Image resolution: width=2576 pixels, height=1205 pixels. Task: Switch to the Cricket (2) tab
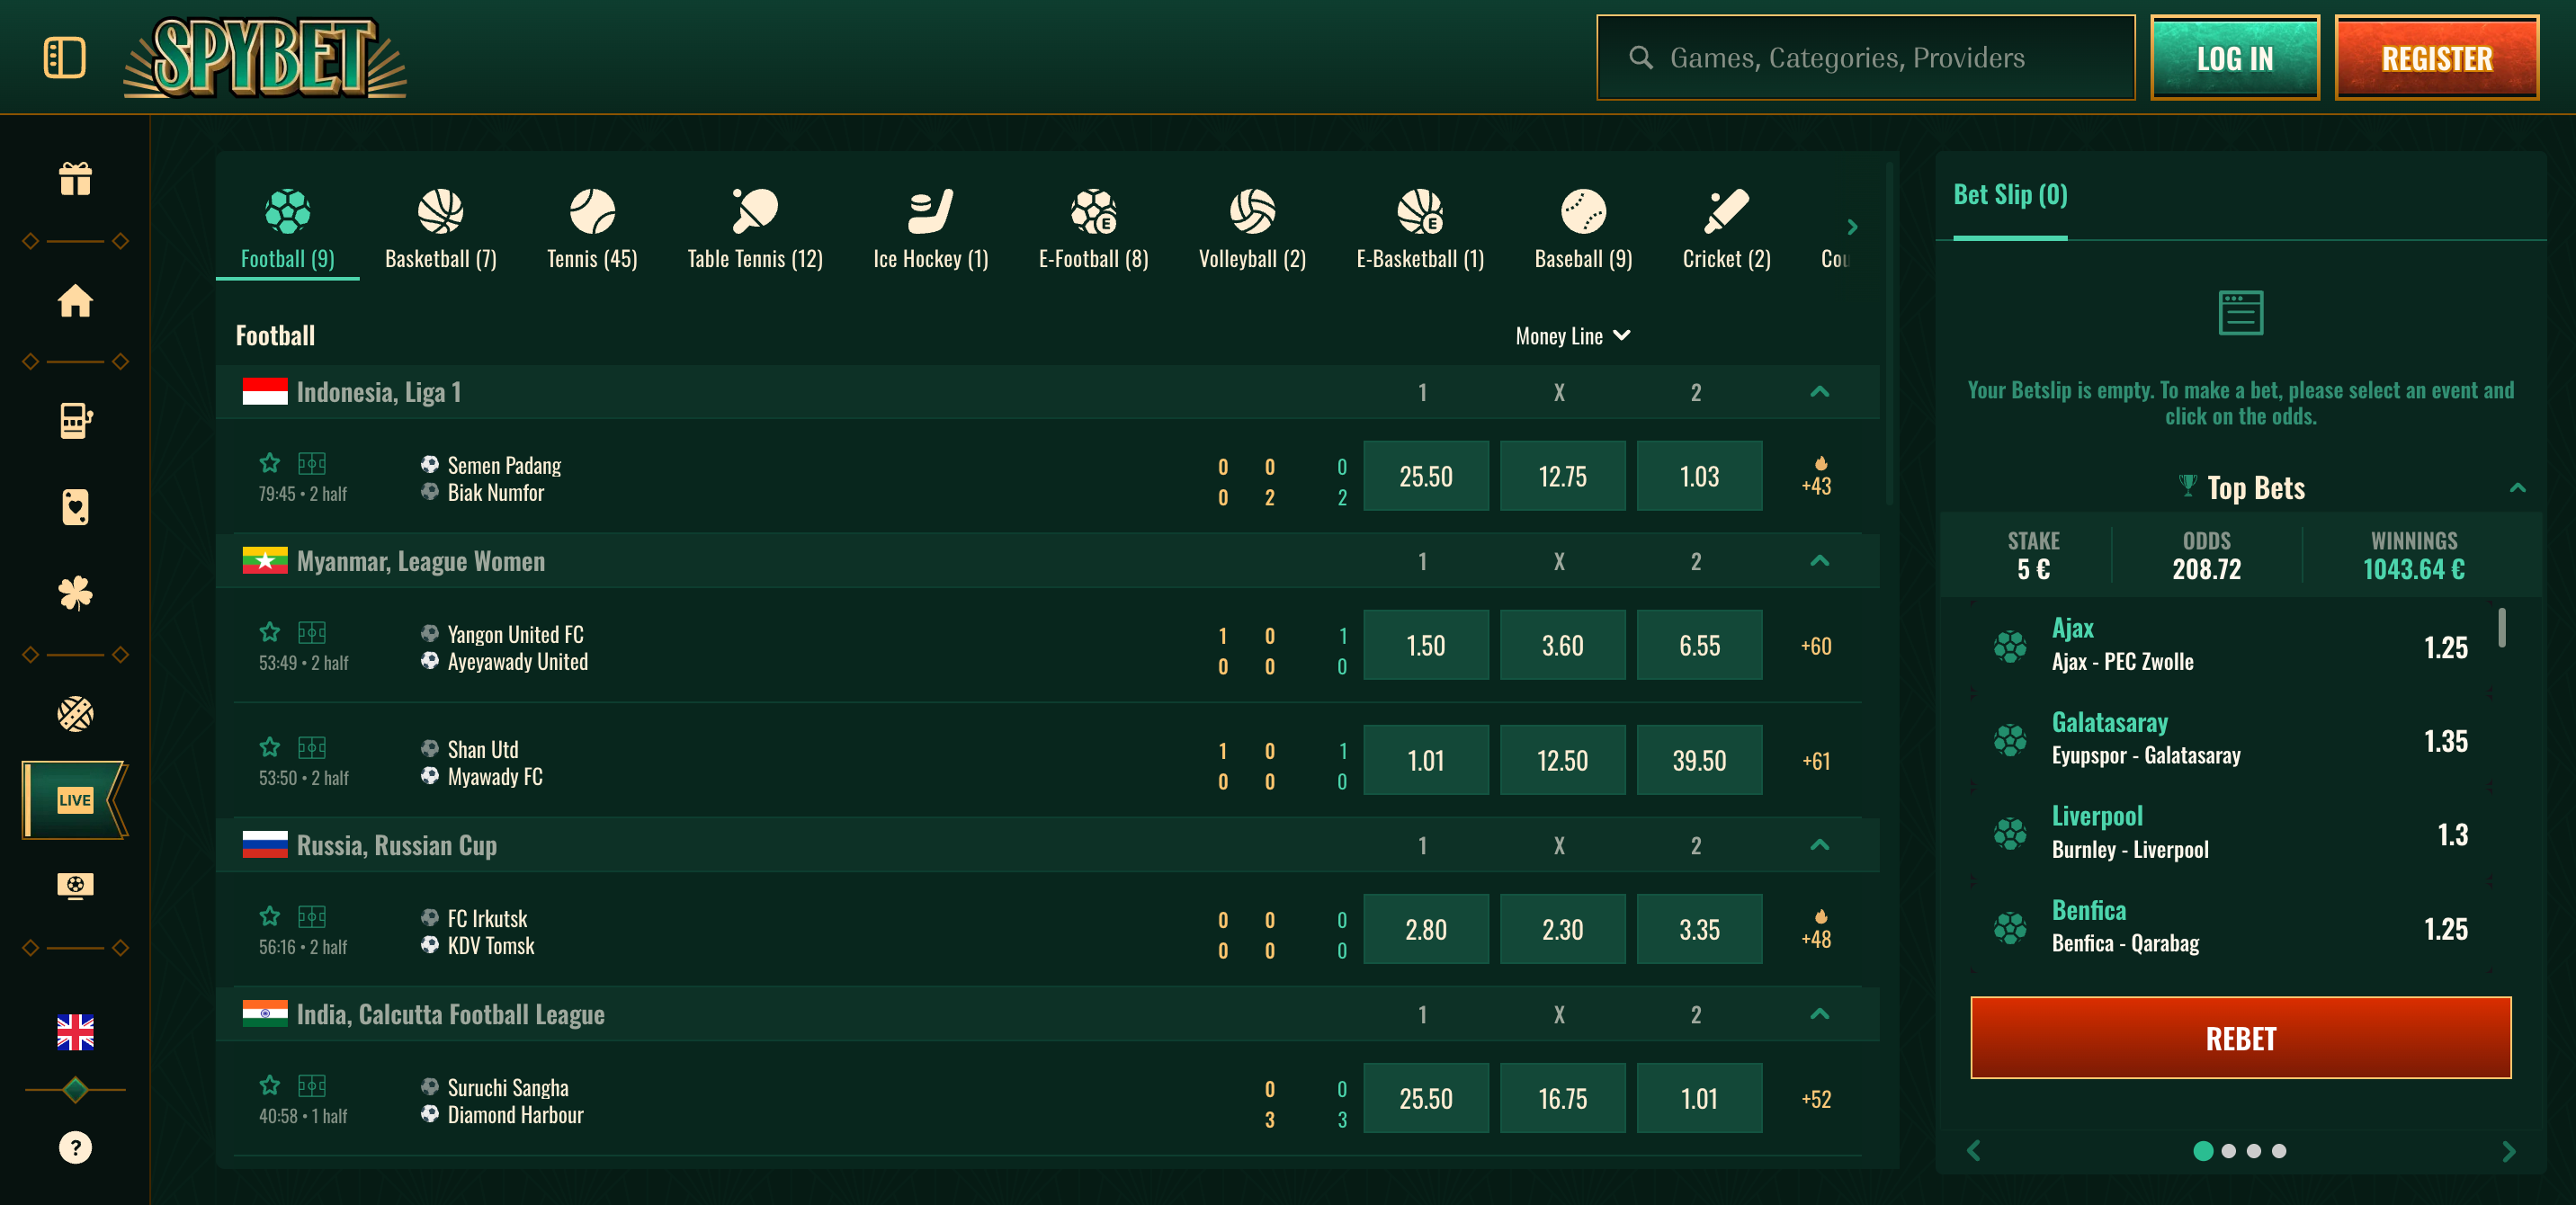point(1726,229)
